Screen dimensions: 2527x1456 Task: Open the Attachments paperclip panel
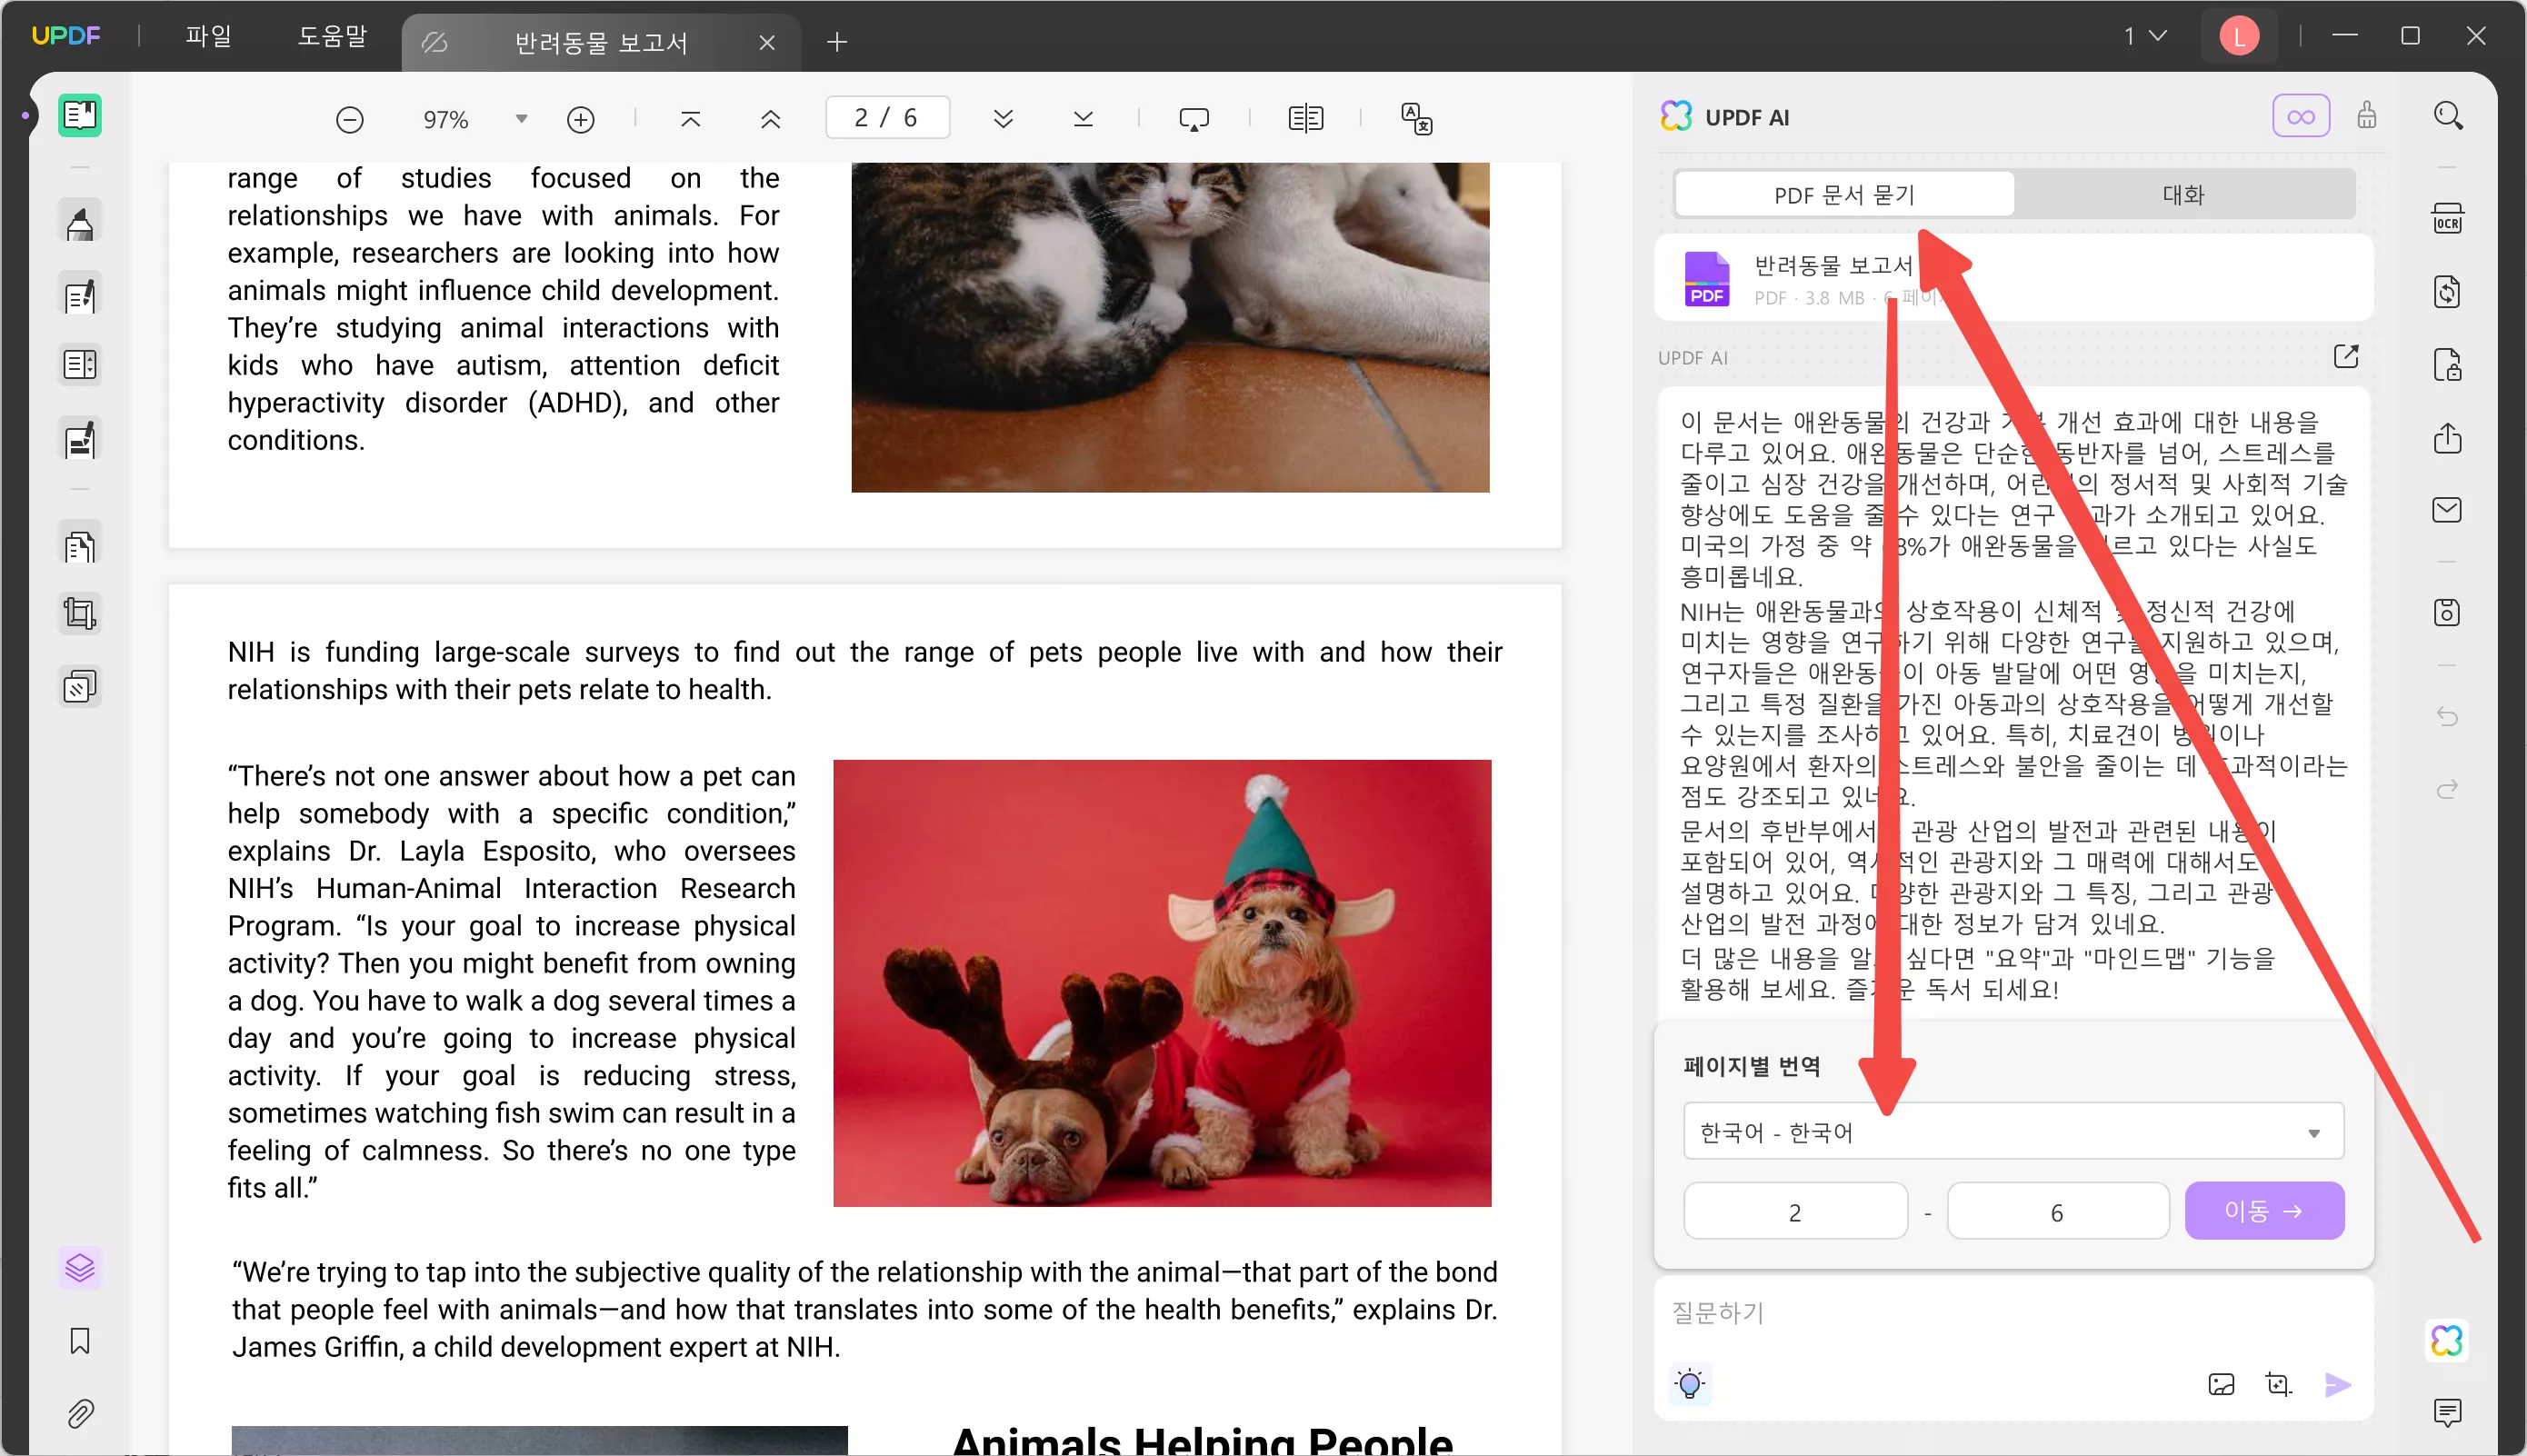pyautogui.click(x=80, y=1414)
